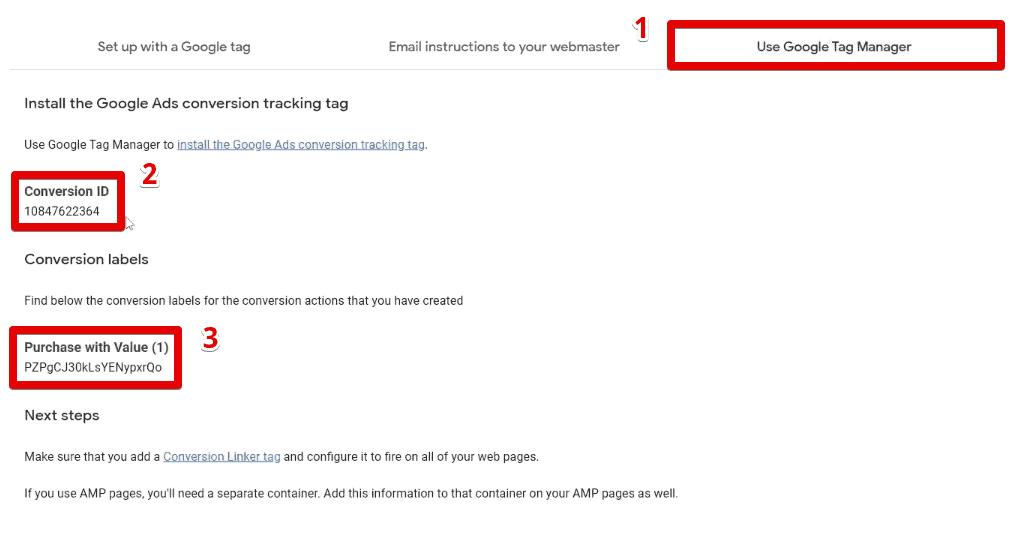Click Install the Google Ads conversion tracking tag heading
The image size is (1010, 540).
click(186, 103)
